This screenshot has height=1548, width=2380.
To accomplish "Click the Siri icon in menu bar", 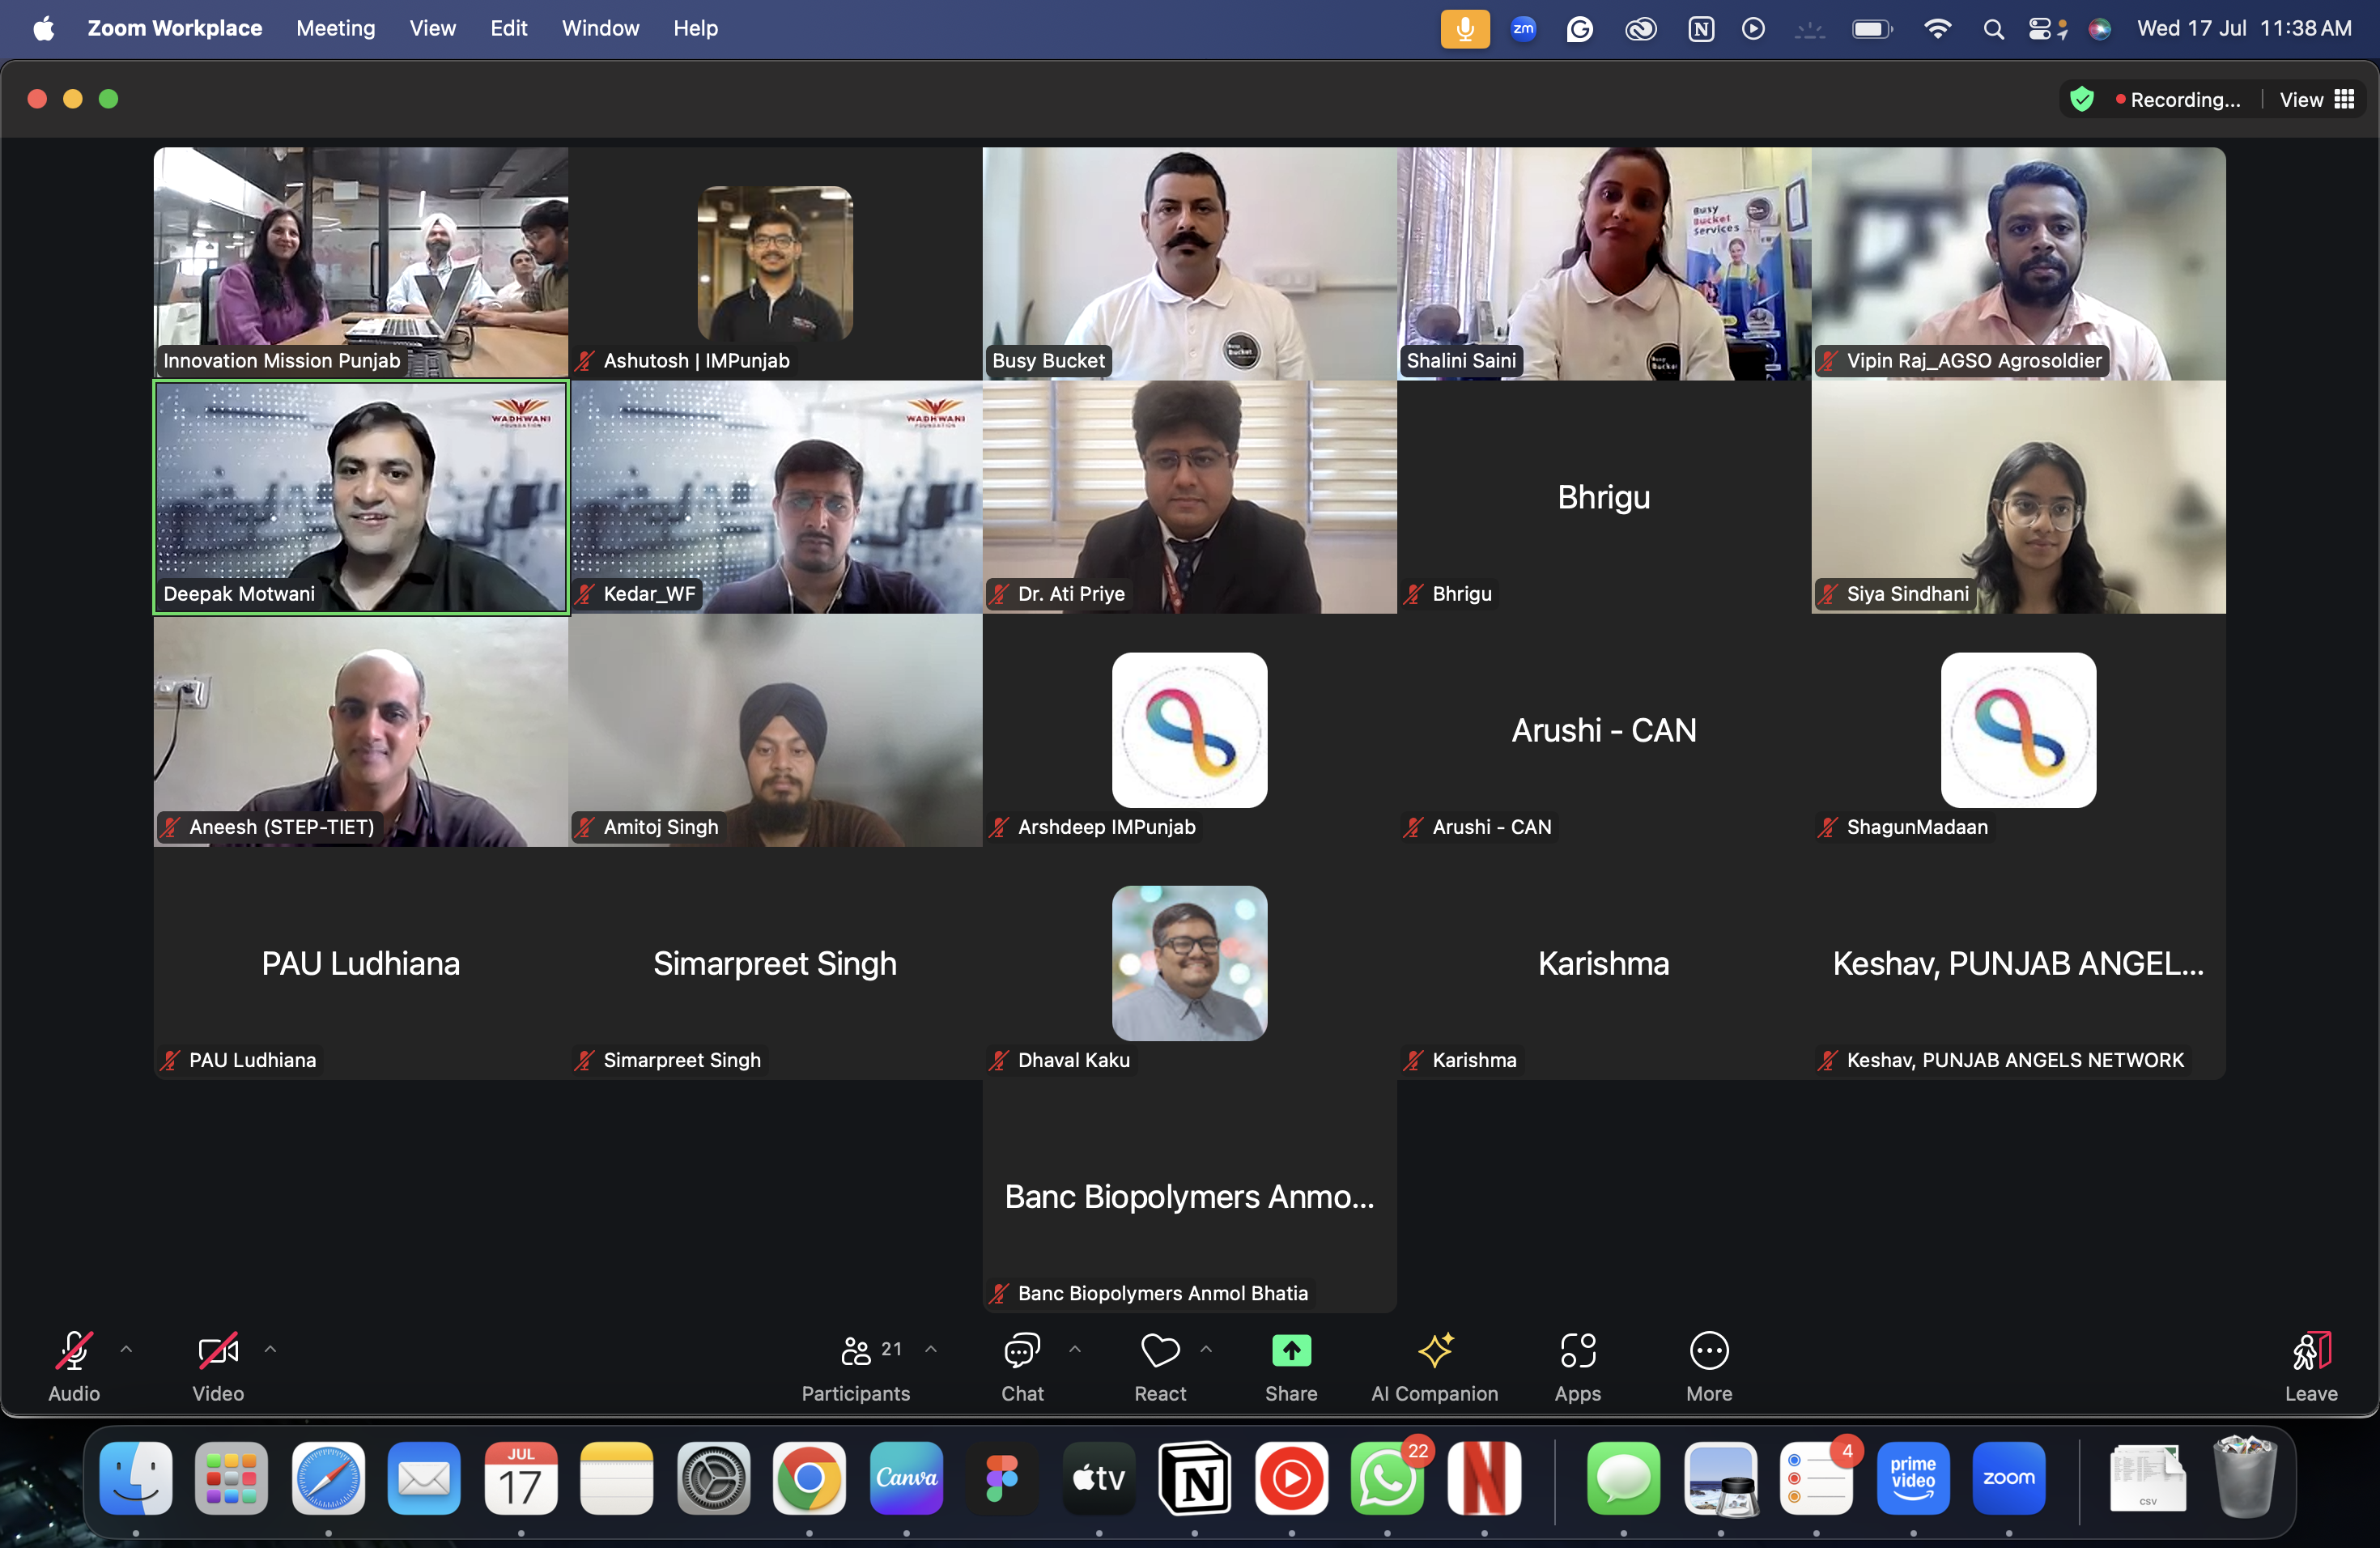I will point(2100,29).
